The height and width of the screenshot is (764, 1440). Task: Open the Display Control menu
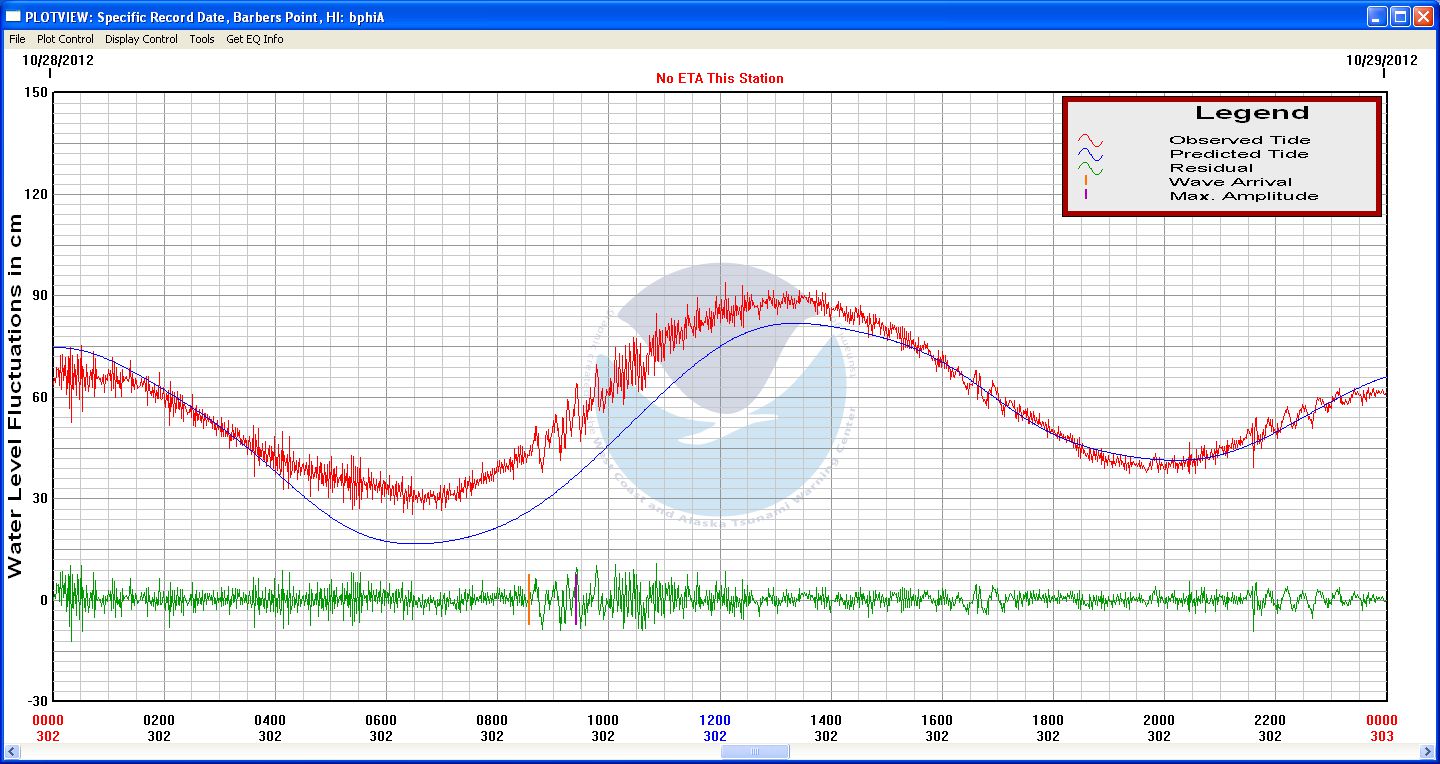(141, 39)
